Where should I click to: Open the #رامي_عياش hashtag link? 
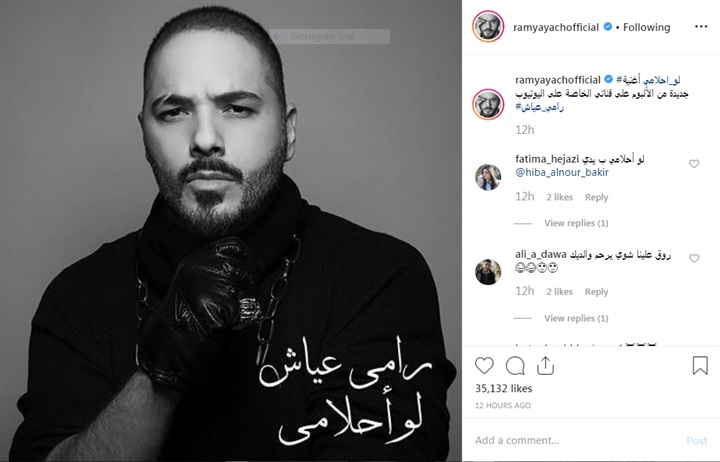(540, 107)
